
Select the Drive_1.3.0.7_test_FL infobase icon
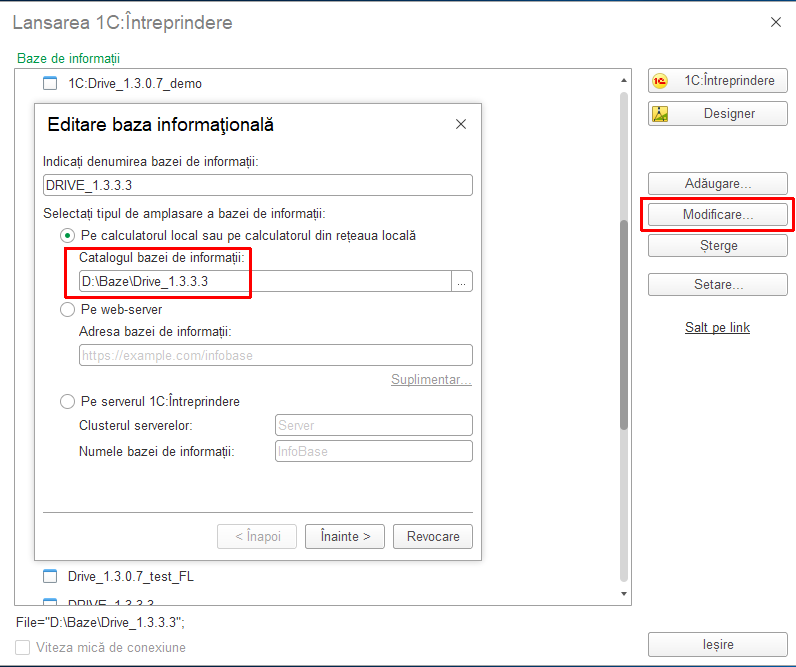point(50,576)
